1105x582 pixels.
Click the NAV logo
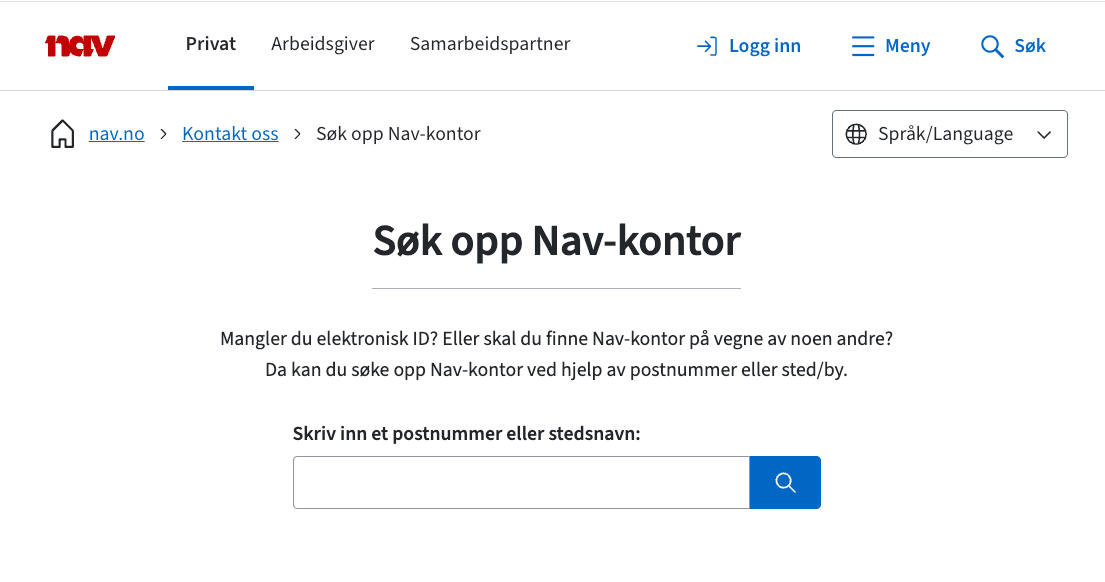(x=79, y=45)
